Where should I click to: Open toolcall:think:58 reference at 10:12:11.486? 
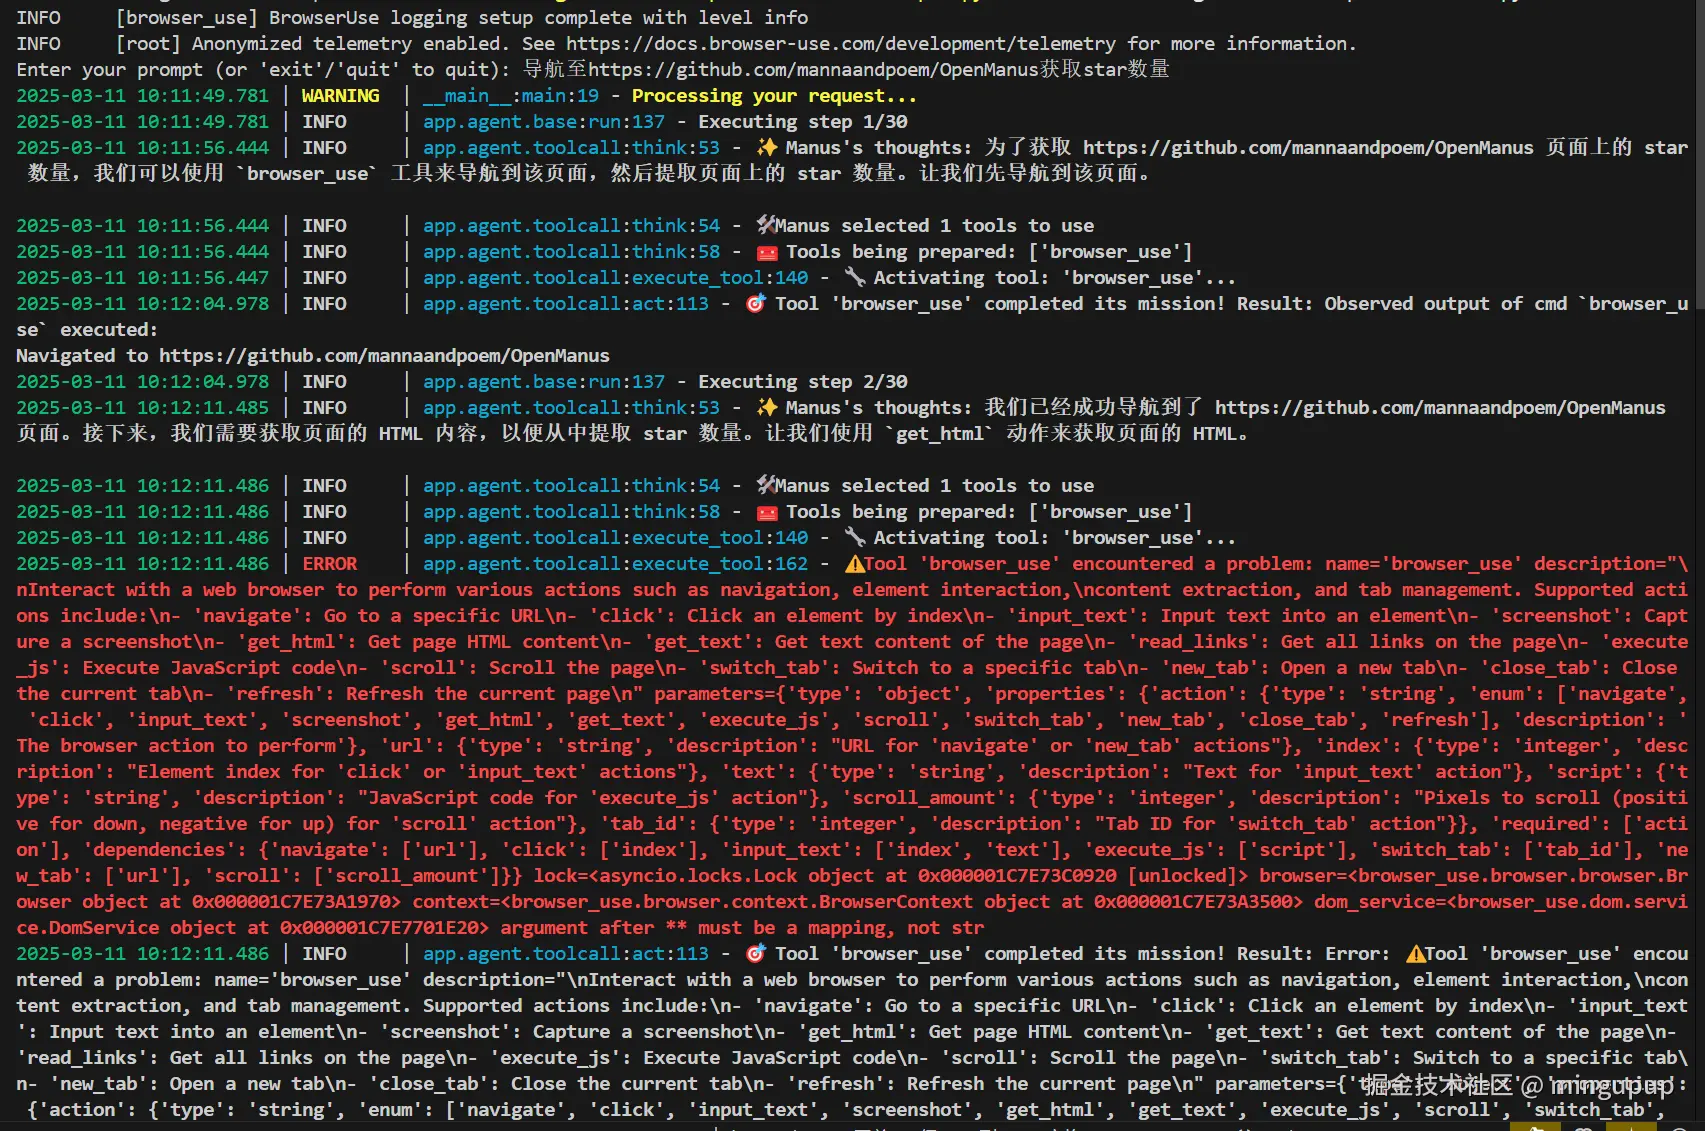571,512
